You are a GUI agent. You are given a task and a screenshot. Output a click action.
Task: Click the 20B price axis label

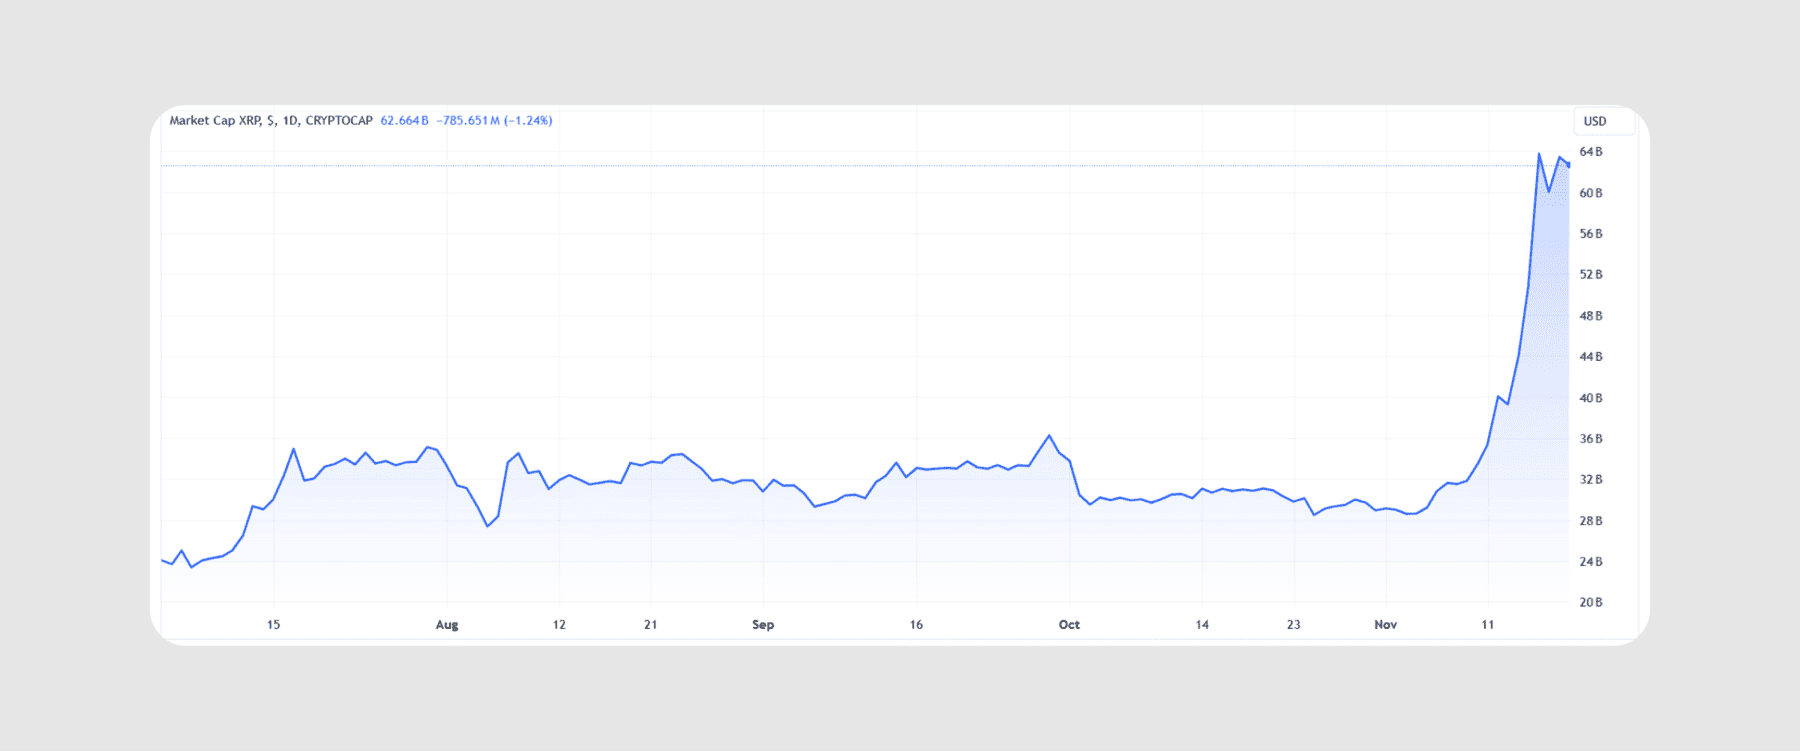(x=1591, y=603)
